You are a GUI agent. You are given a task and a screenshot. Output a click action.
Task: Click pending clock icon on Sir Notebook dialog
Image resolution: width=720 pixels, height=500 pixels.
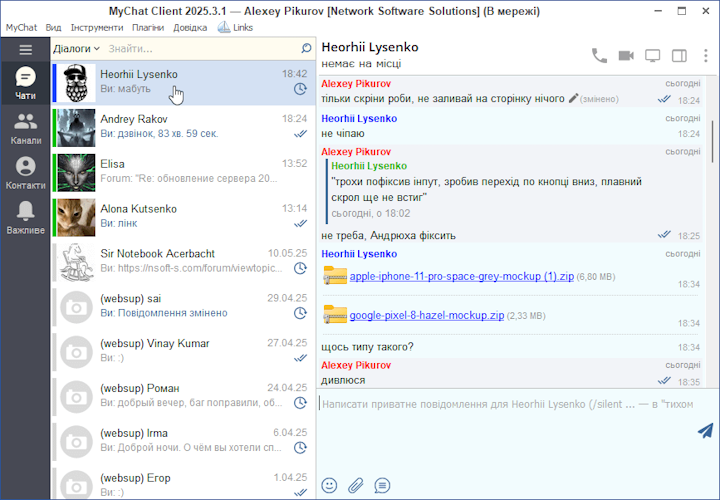[x=300, y=268]
